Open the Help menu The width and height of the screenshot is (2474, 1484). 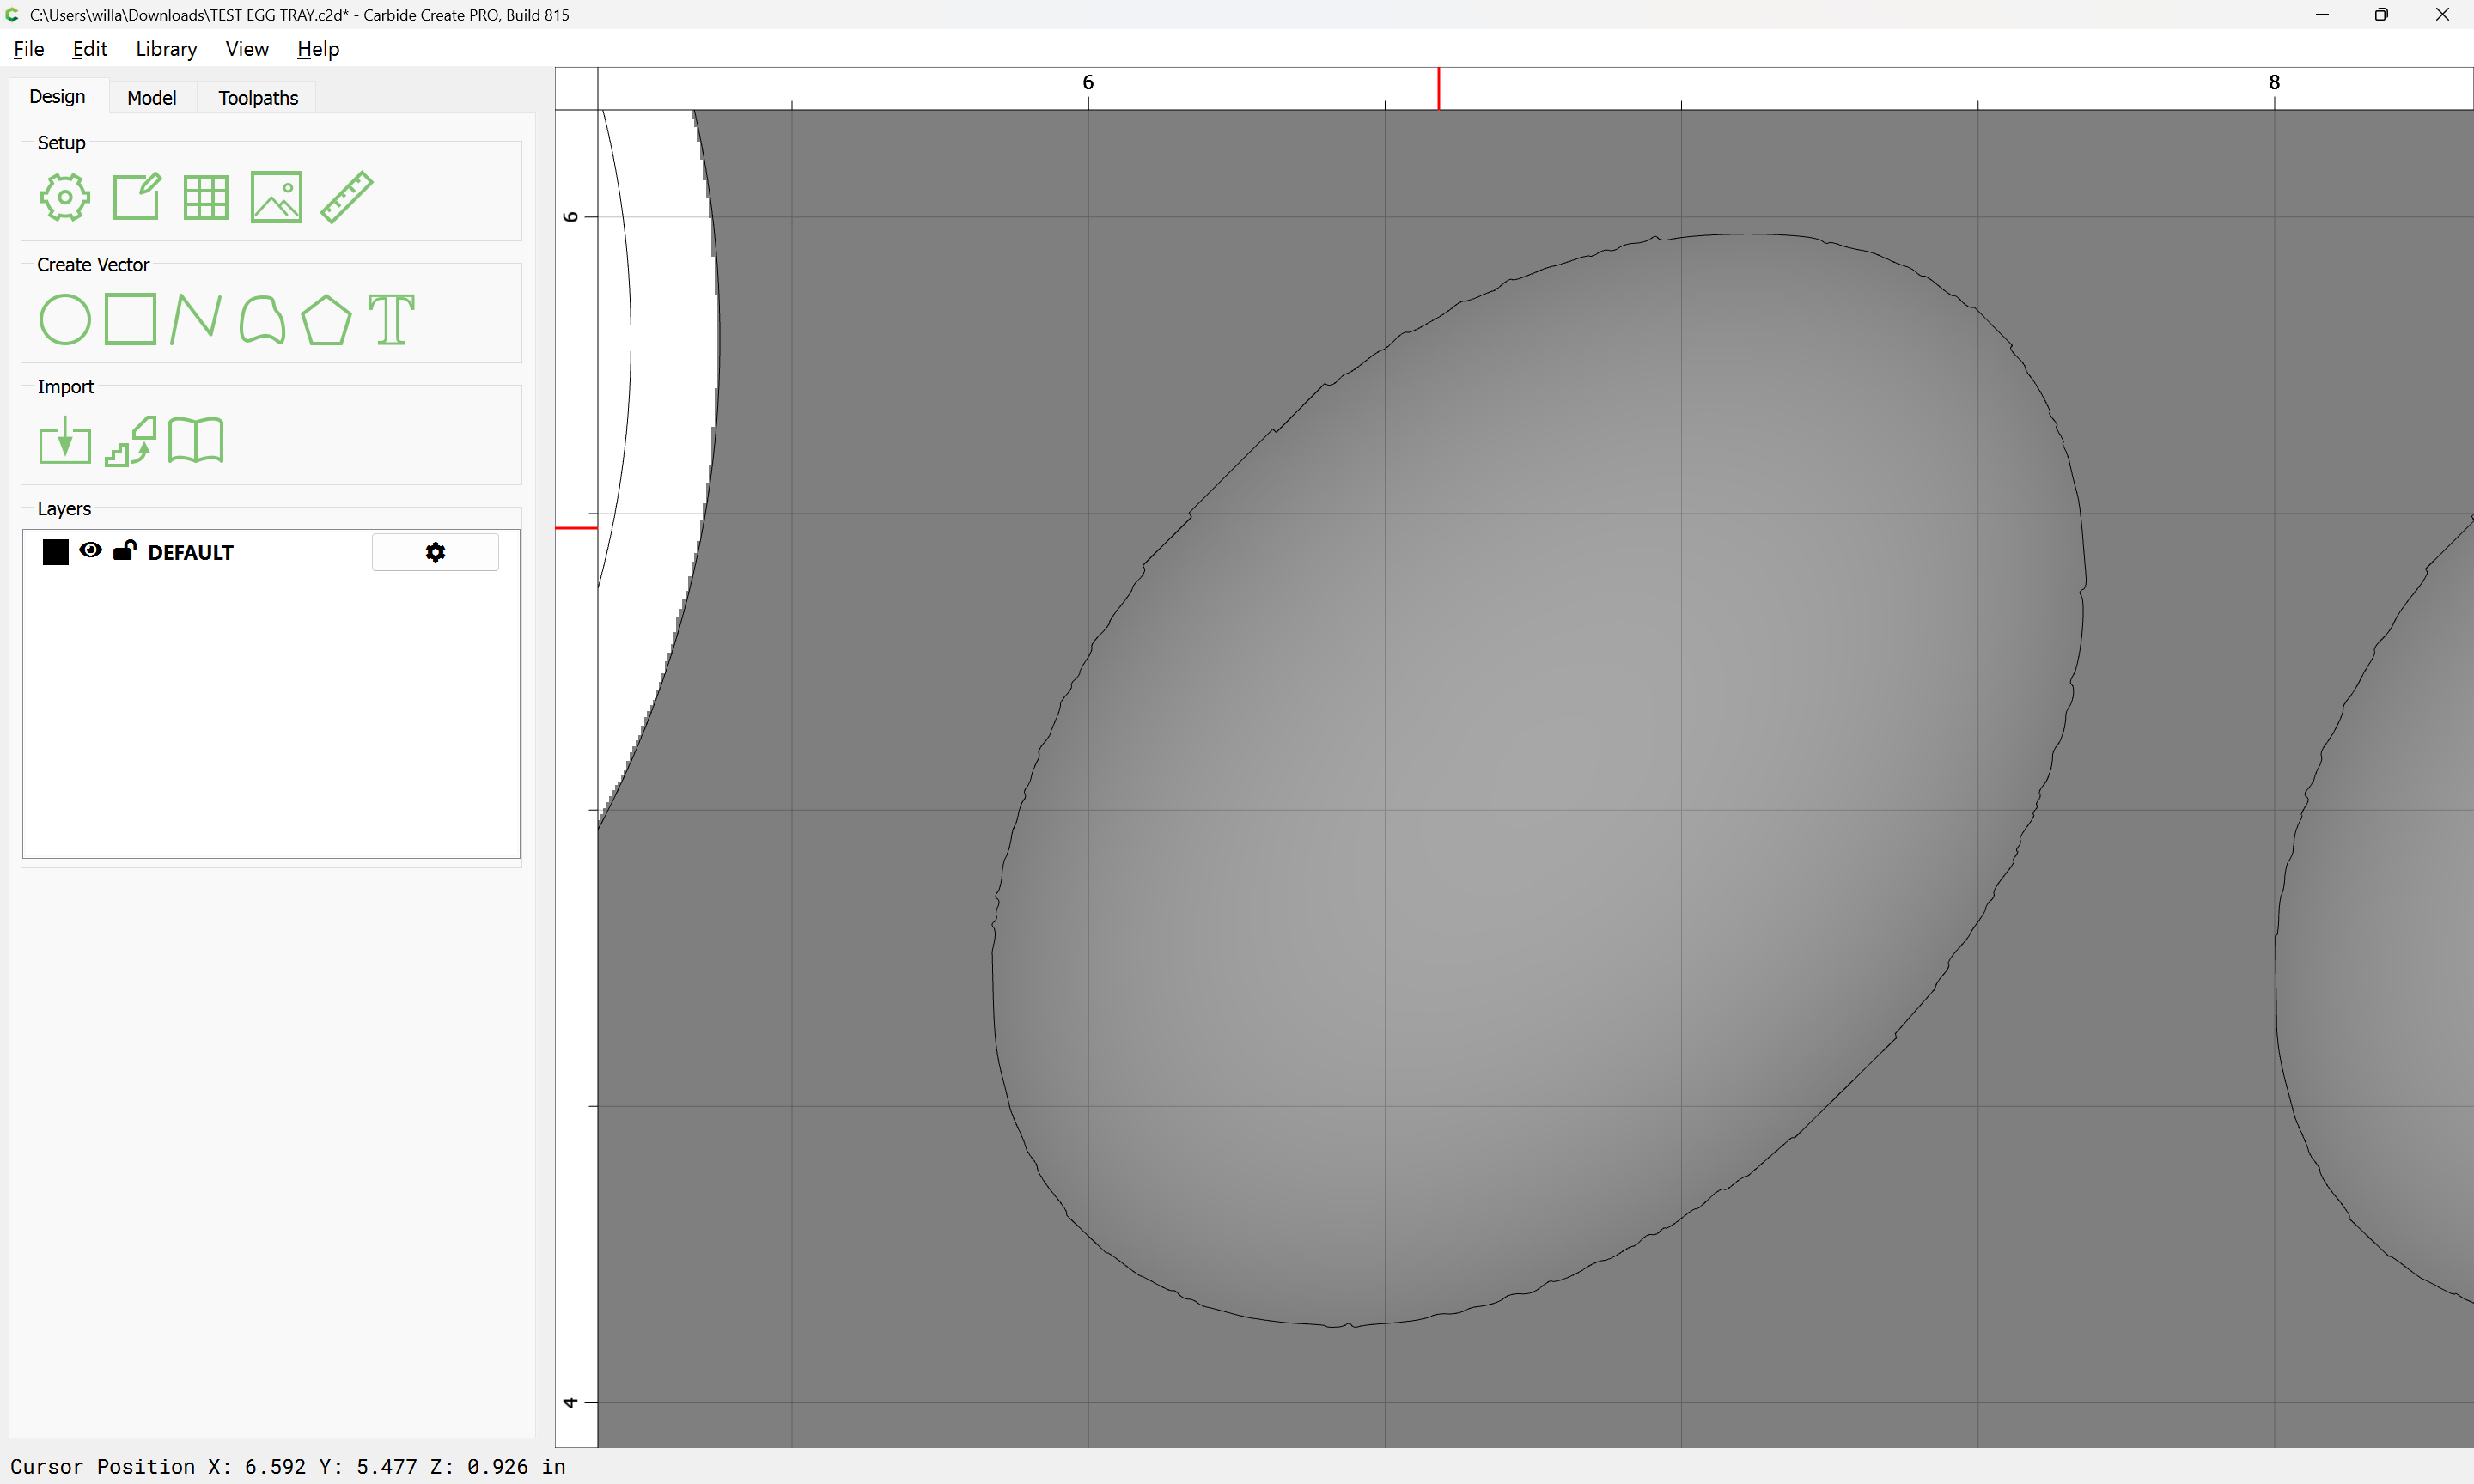(x=318, y=48)
